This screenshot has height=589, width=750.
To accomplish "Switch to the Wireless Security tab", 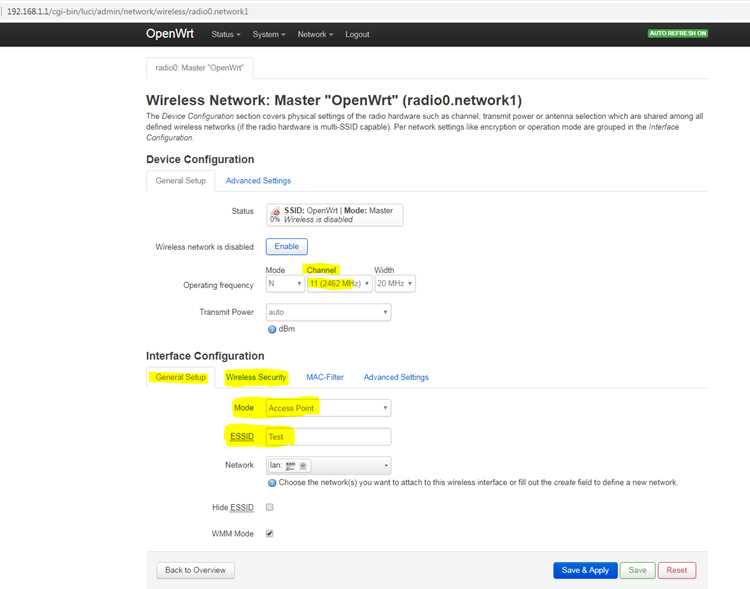I will 256,378.
